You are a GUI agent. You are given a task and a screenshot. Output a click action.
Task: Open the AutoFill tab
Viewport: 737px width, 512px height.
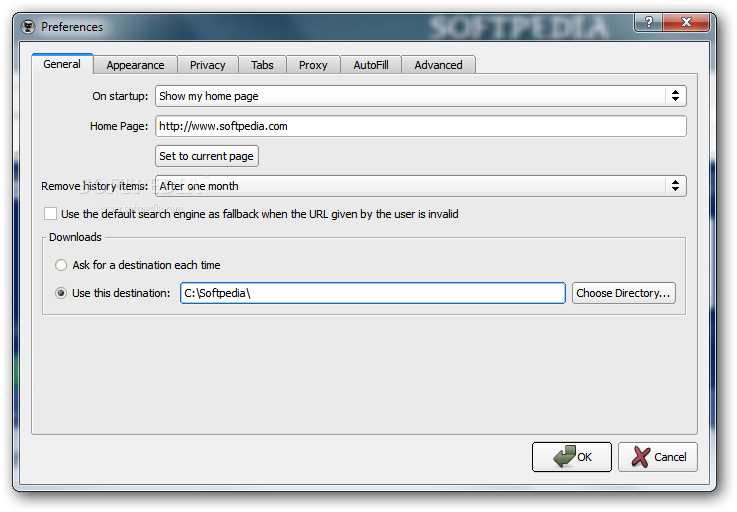[371, 65]
